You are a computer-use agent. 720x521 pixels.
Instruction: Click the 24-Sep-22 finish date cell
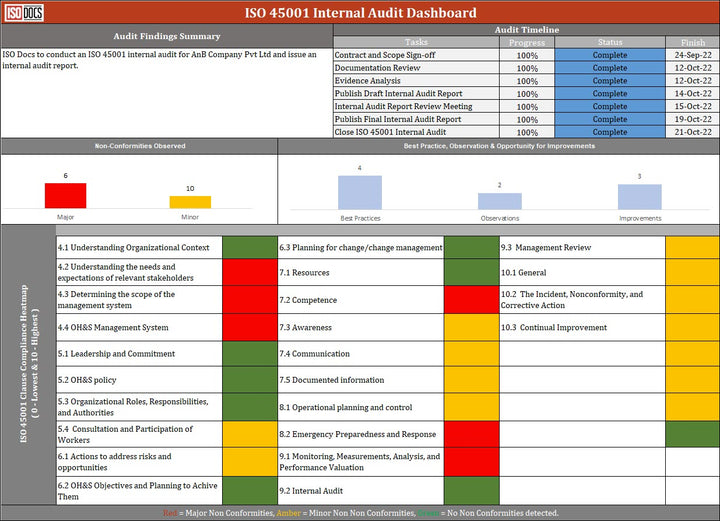692,55
